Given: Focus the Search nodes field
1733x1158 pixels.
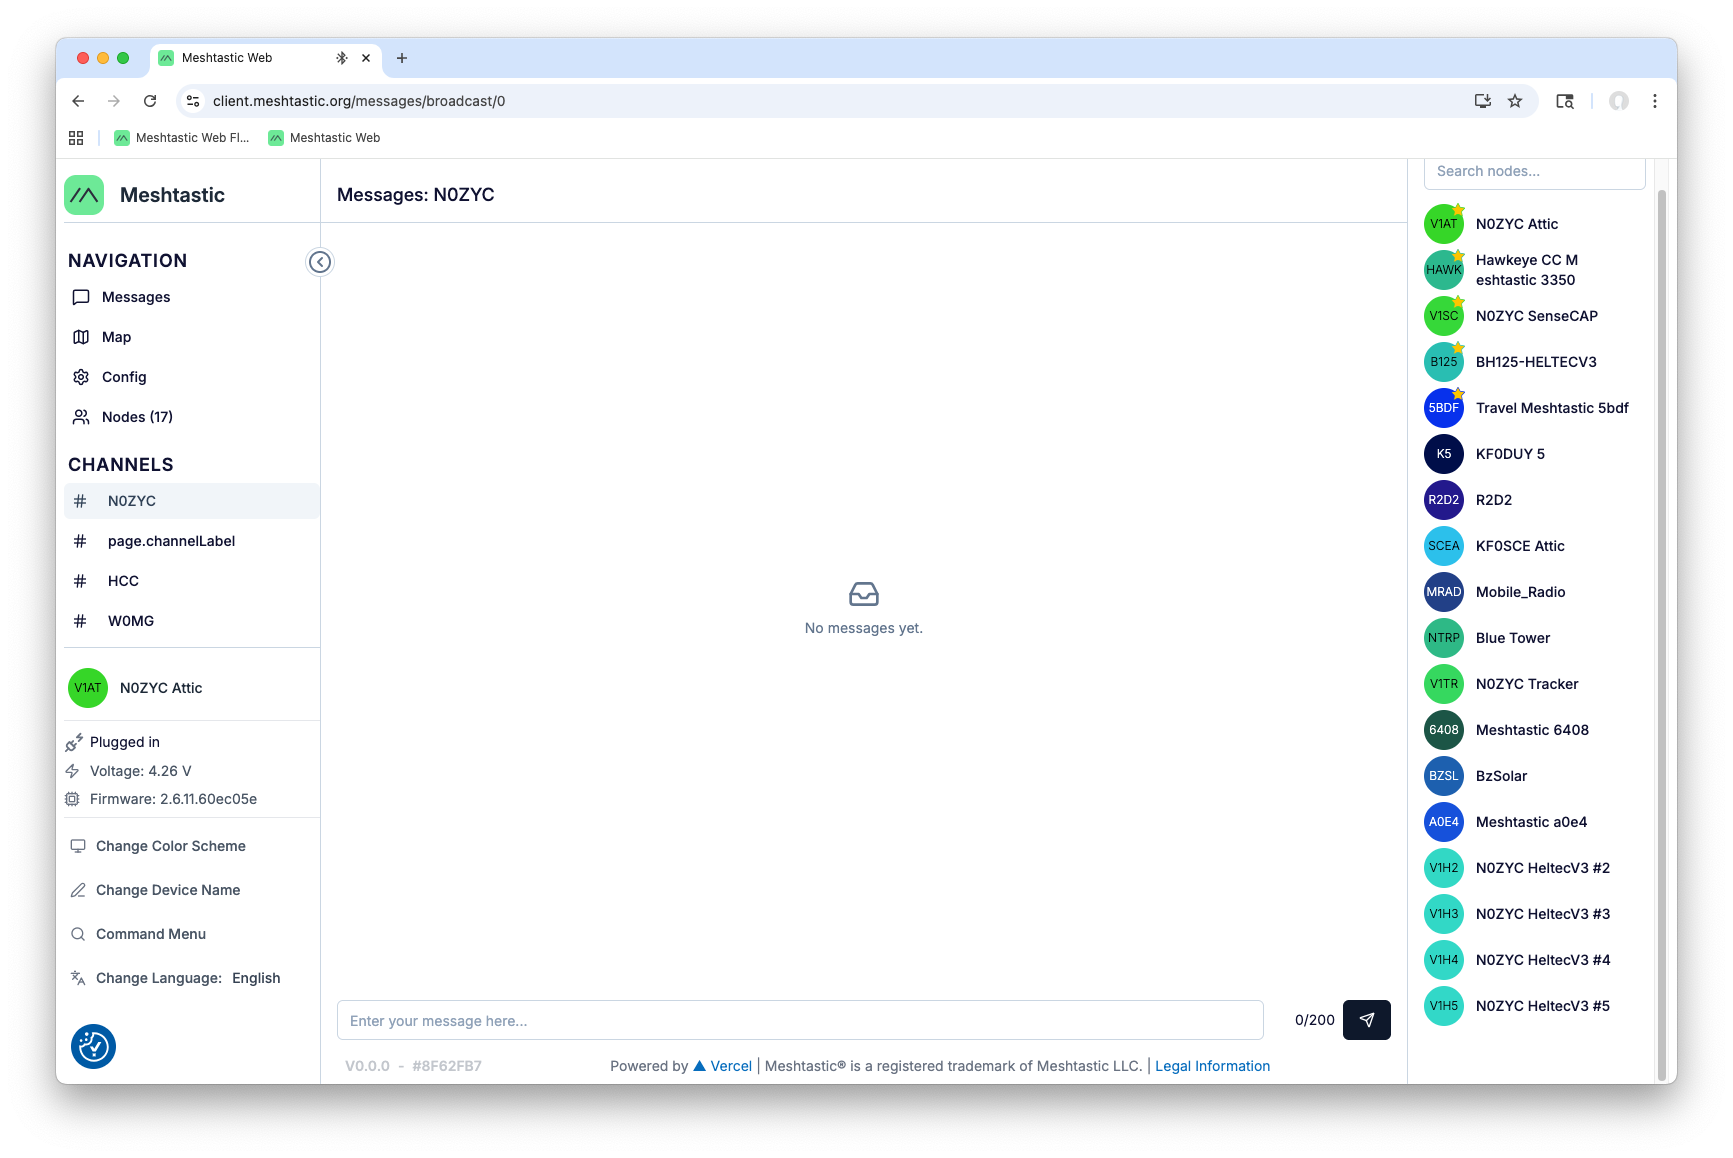Looking at the screenshot, I should click(x=1533, y=172).
